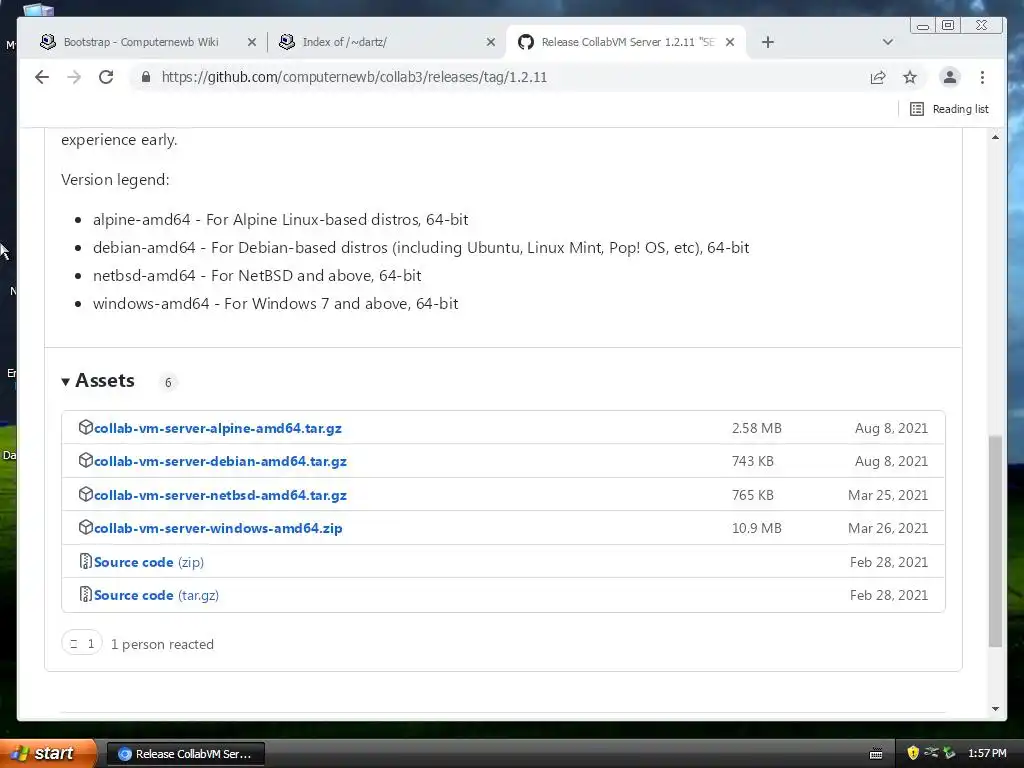Open the Windows Start menu
The width and height of the screenshot is (1024, 768).
[x=46, y=753]
